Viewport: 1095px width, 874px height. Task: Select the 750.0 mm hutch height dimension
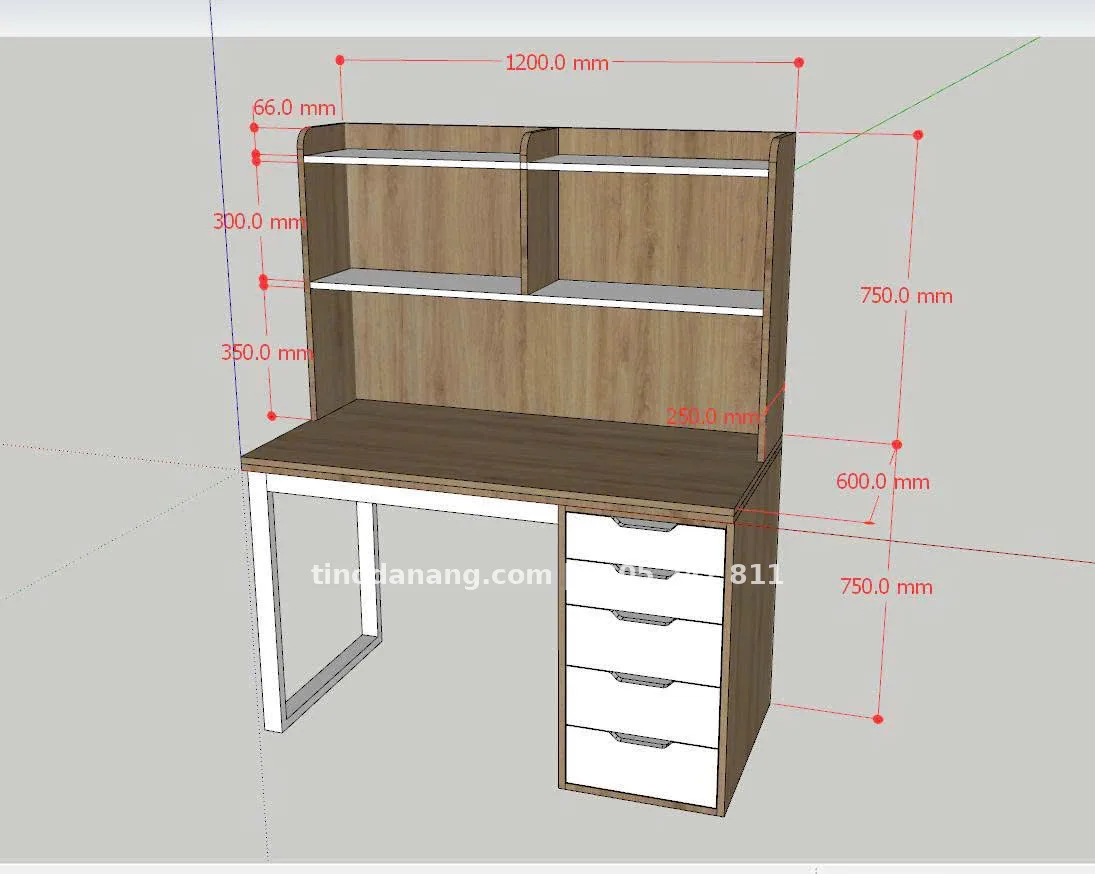click(x=906, y=295)
